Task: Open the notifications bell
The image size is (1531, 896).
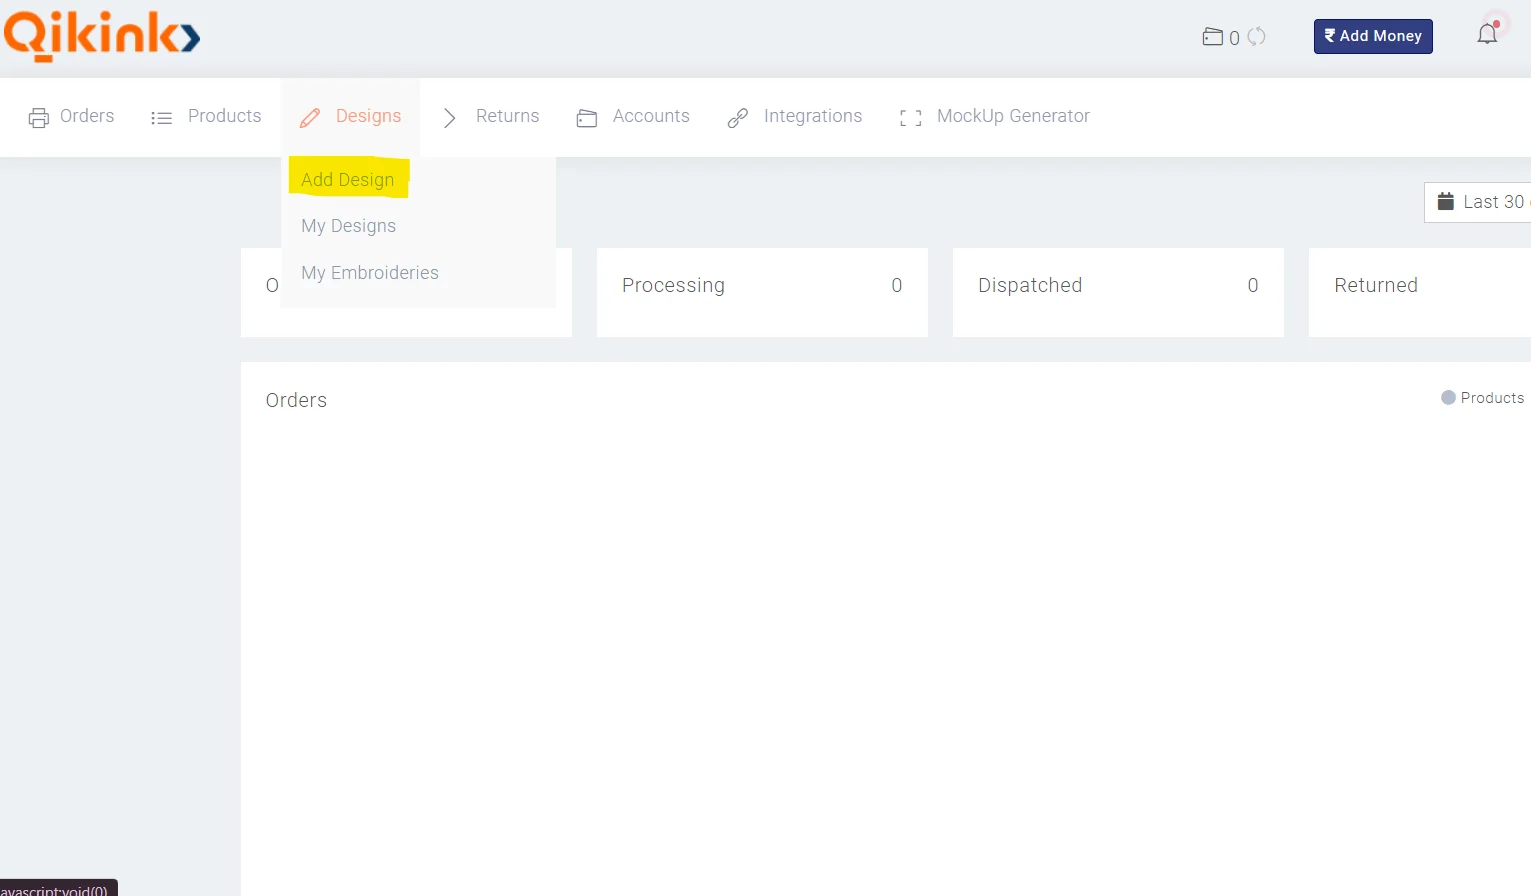Action: [1487, 34]
